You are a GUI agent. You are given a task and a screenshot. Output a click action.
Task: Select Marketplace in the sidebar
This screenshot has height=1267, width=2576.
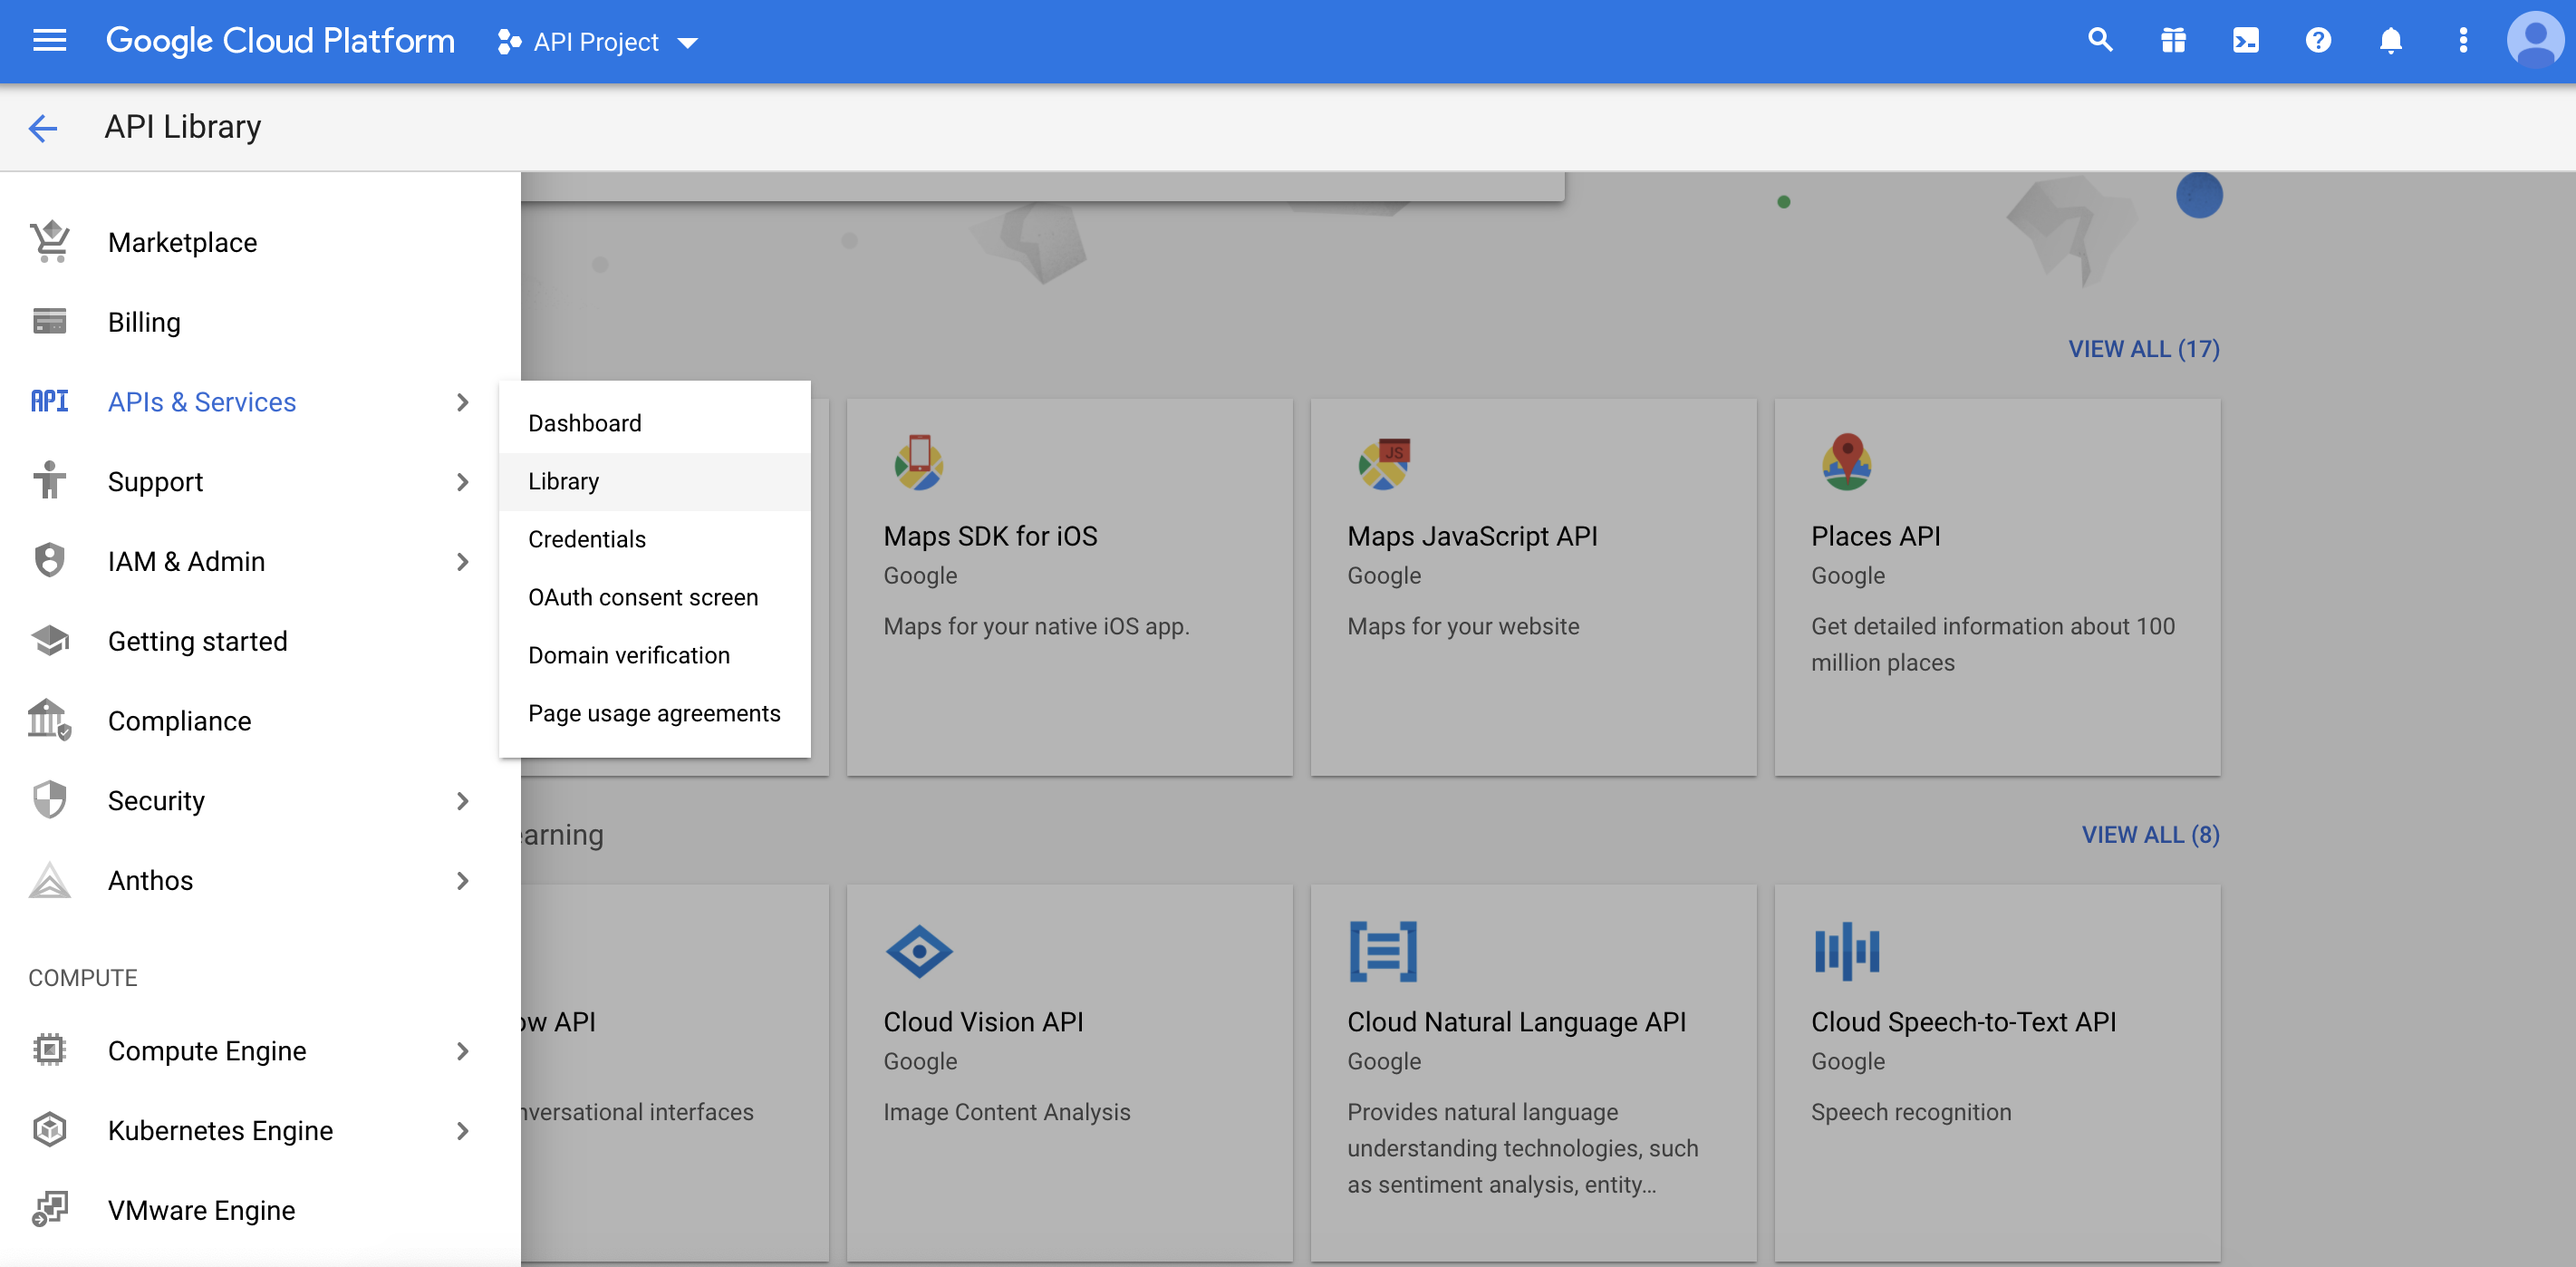pos(183,242)
